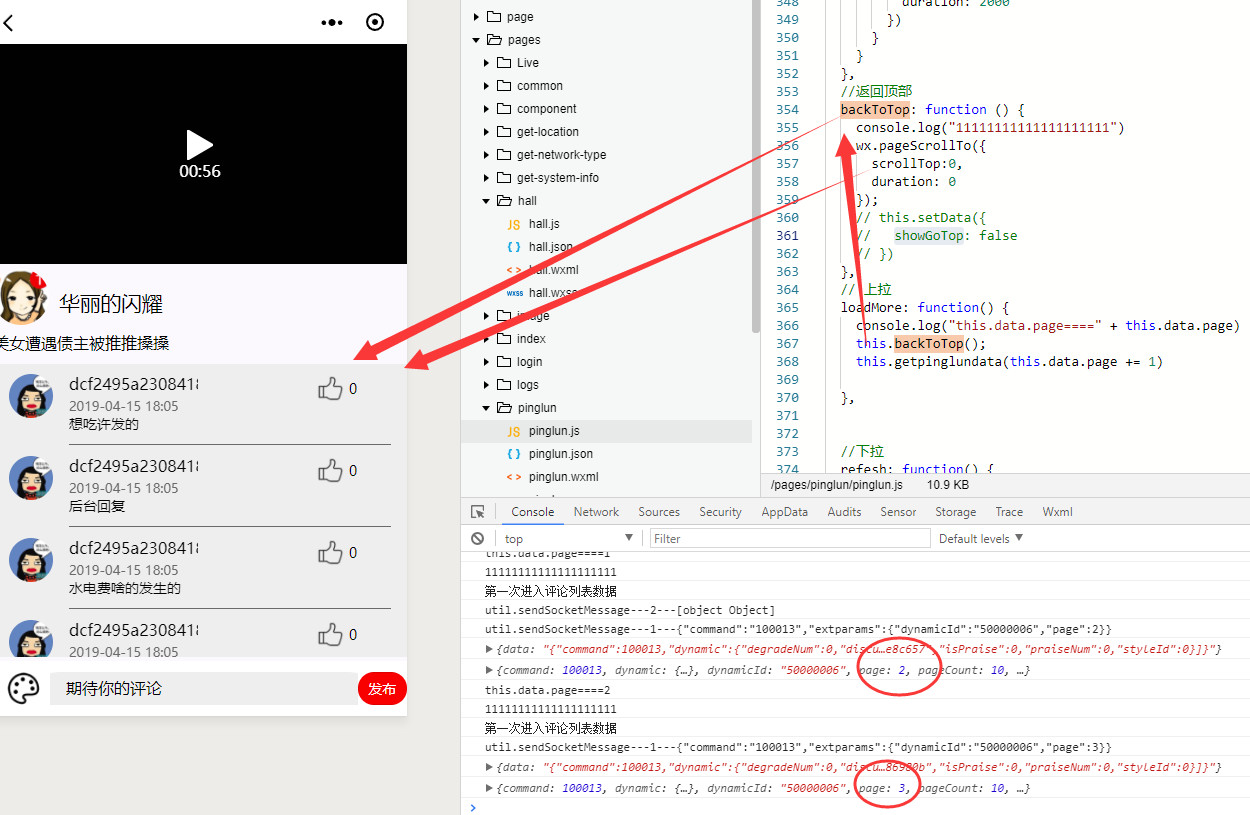Open the three-dots menu in simulator header
Viewport: 1250px width, 815px height.
[332, 22]
